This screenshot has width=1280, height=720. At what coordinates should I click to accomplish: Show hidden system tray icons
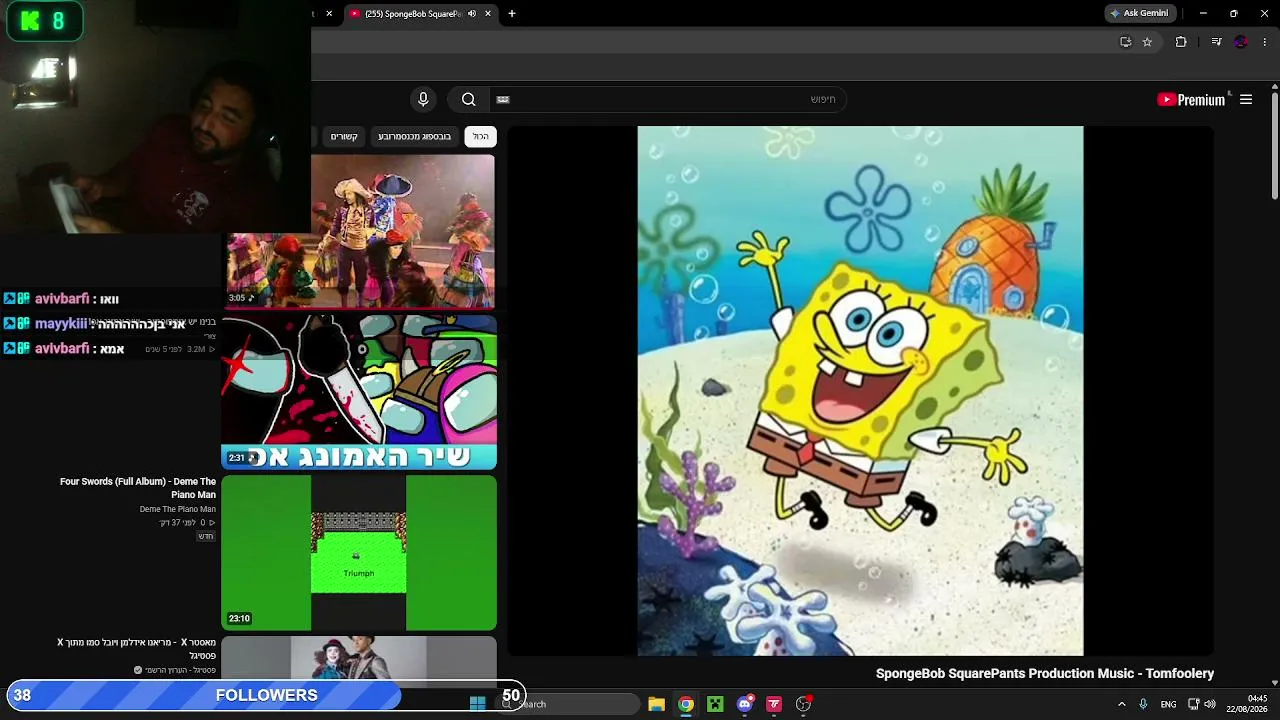[x=1121, y=704]
